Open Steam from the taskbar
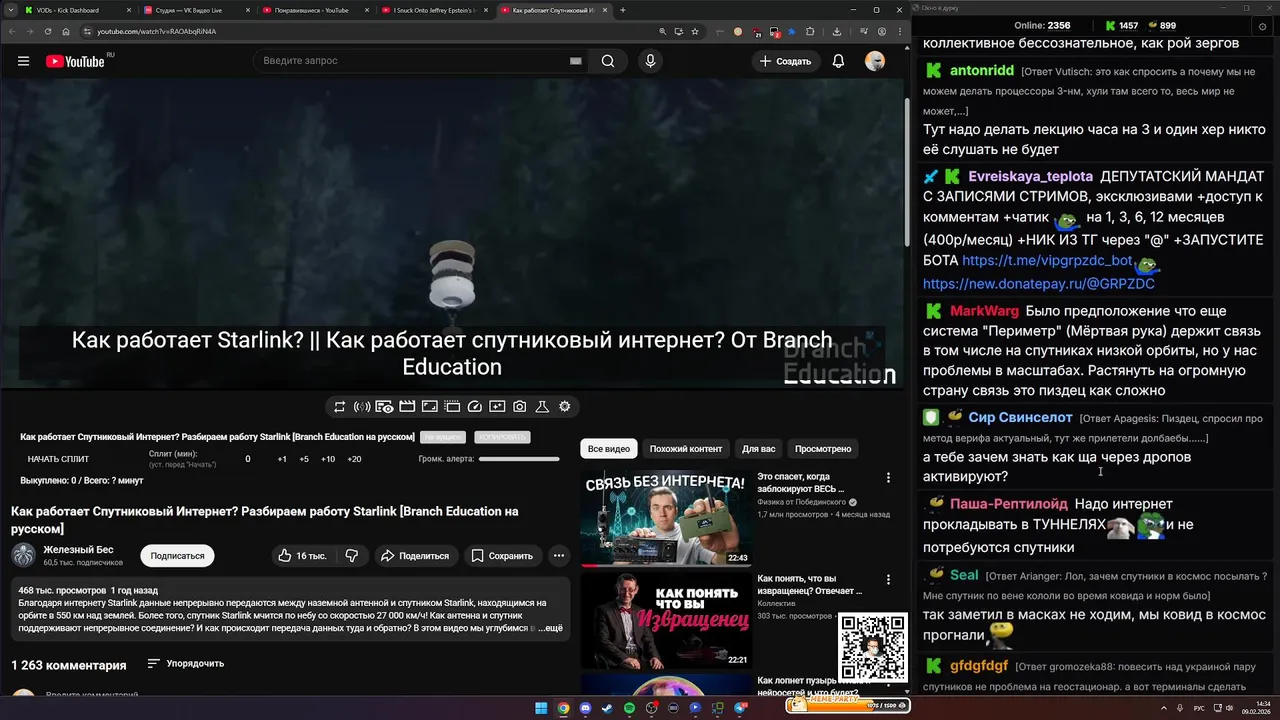Image resolution: width=1280 pixels, height=720 pixels. coord(607,708)
